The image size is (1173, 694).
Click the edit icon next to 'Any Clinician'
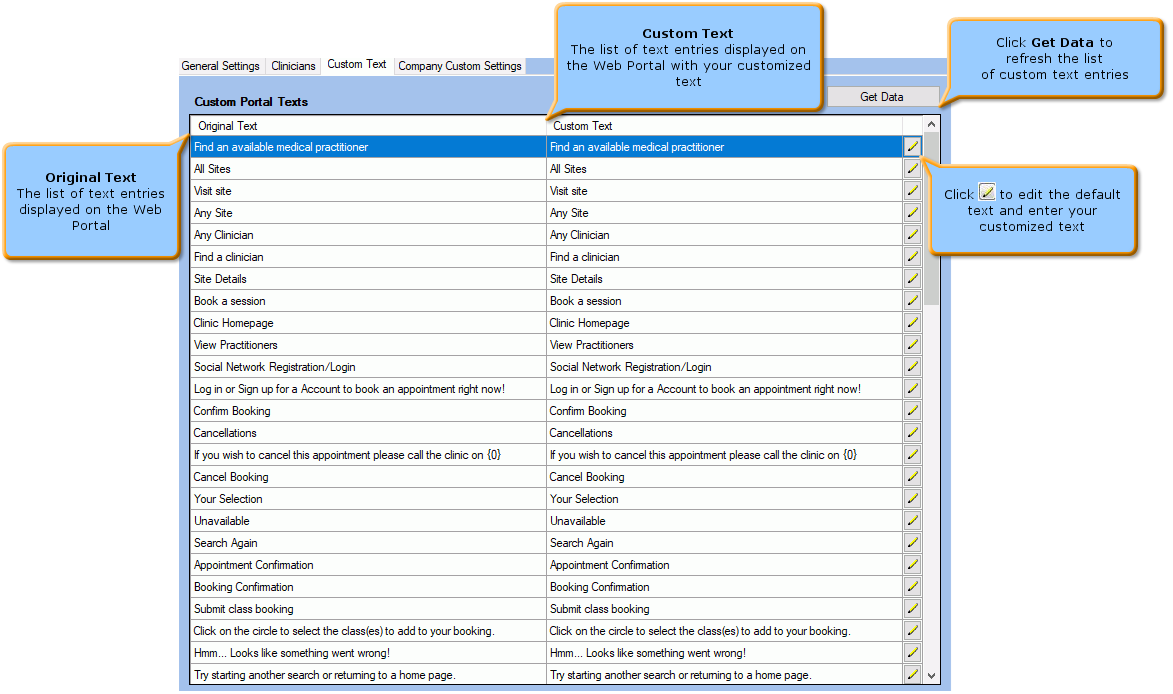[x=912, y=234]
